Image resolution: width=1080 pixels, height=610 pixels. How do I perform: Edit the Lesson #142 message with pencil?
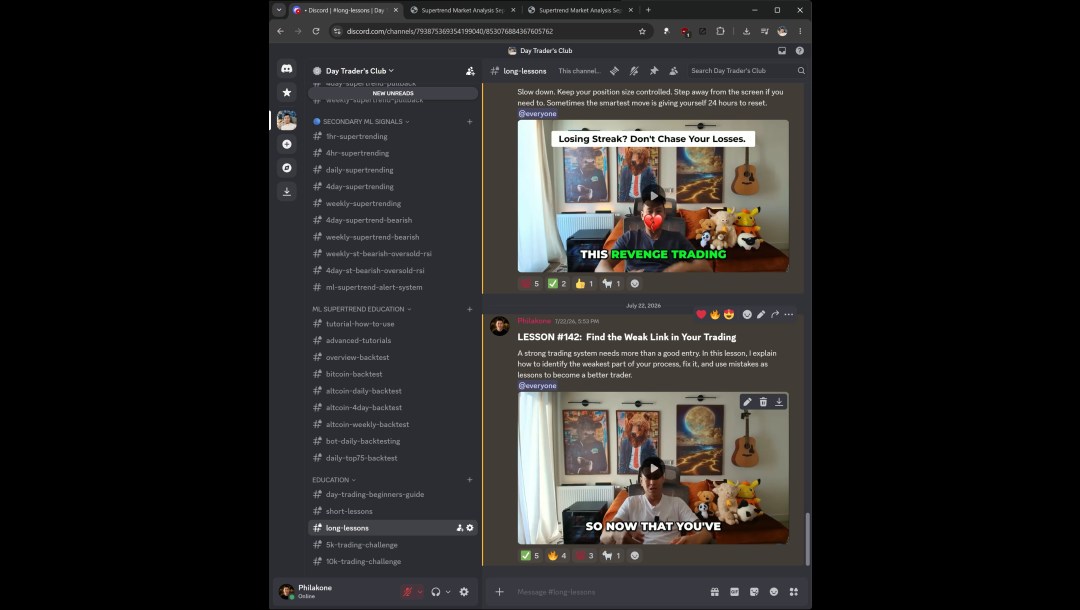point(761,315)
